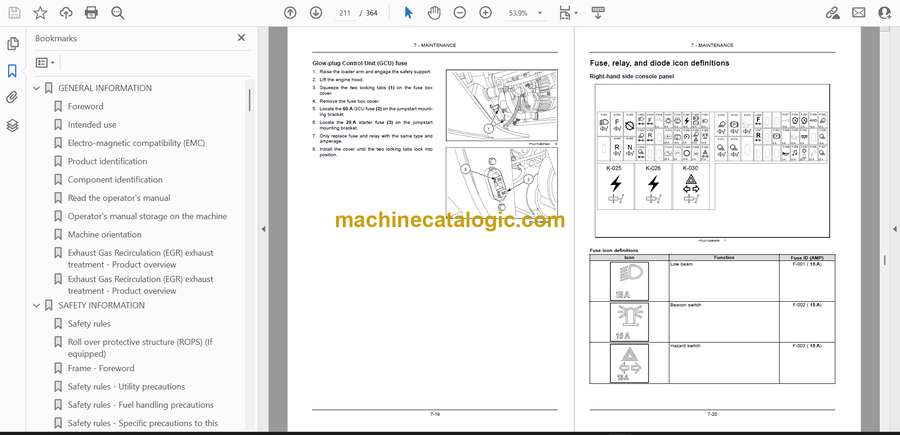Zoom in with the plus button
Screen dimensions: 900x435
[486, 13]
